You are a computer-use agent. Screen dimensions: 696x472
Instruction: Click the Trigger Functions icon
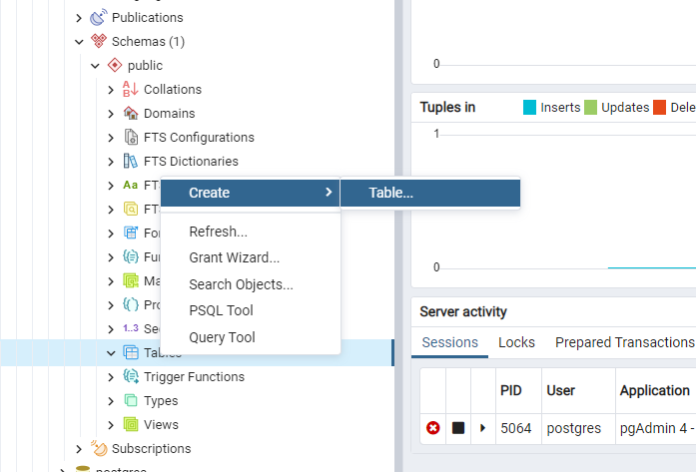(130, 377)
